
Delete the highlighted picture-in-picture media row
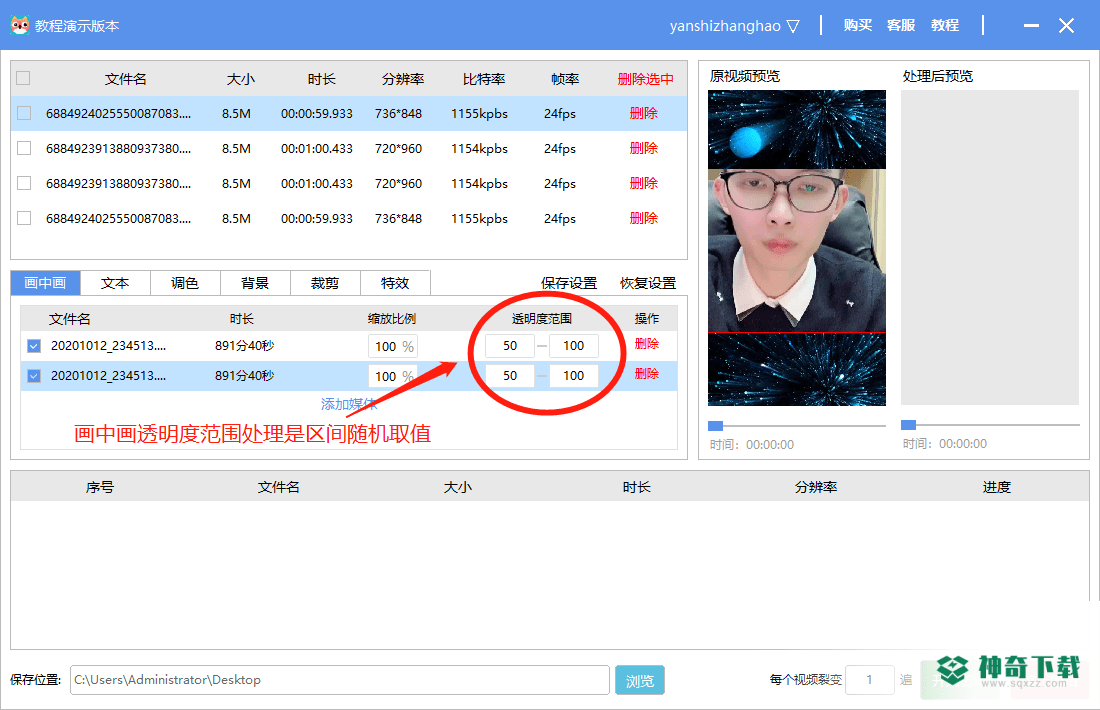pyautogui.click(x=647, y=374)
